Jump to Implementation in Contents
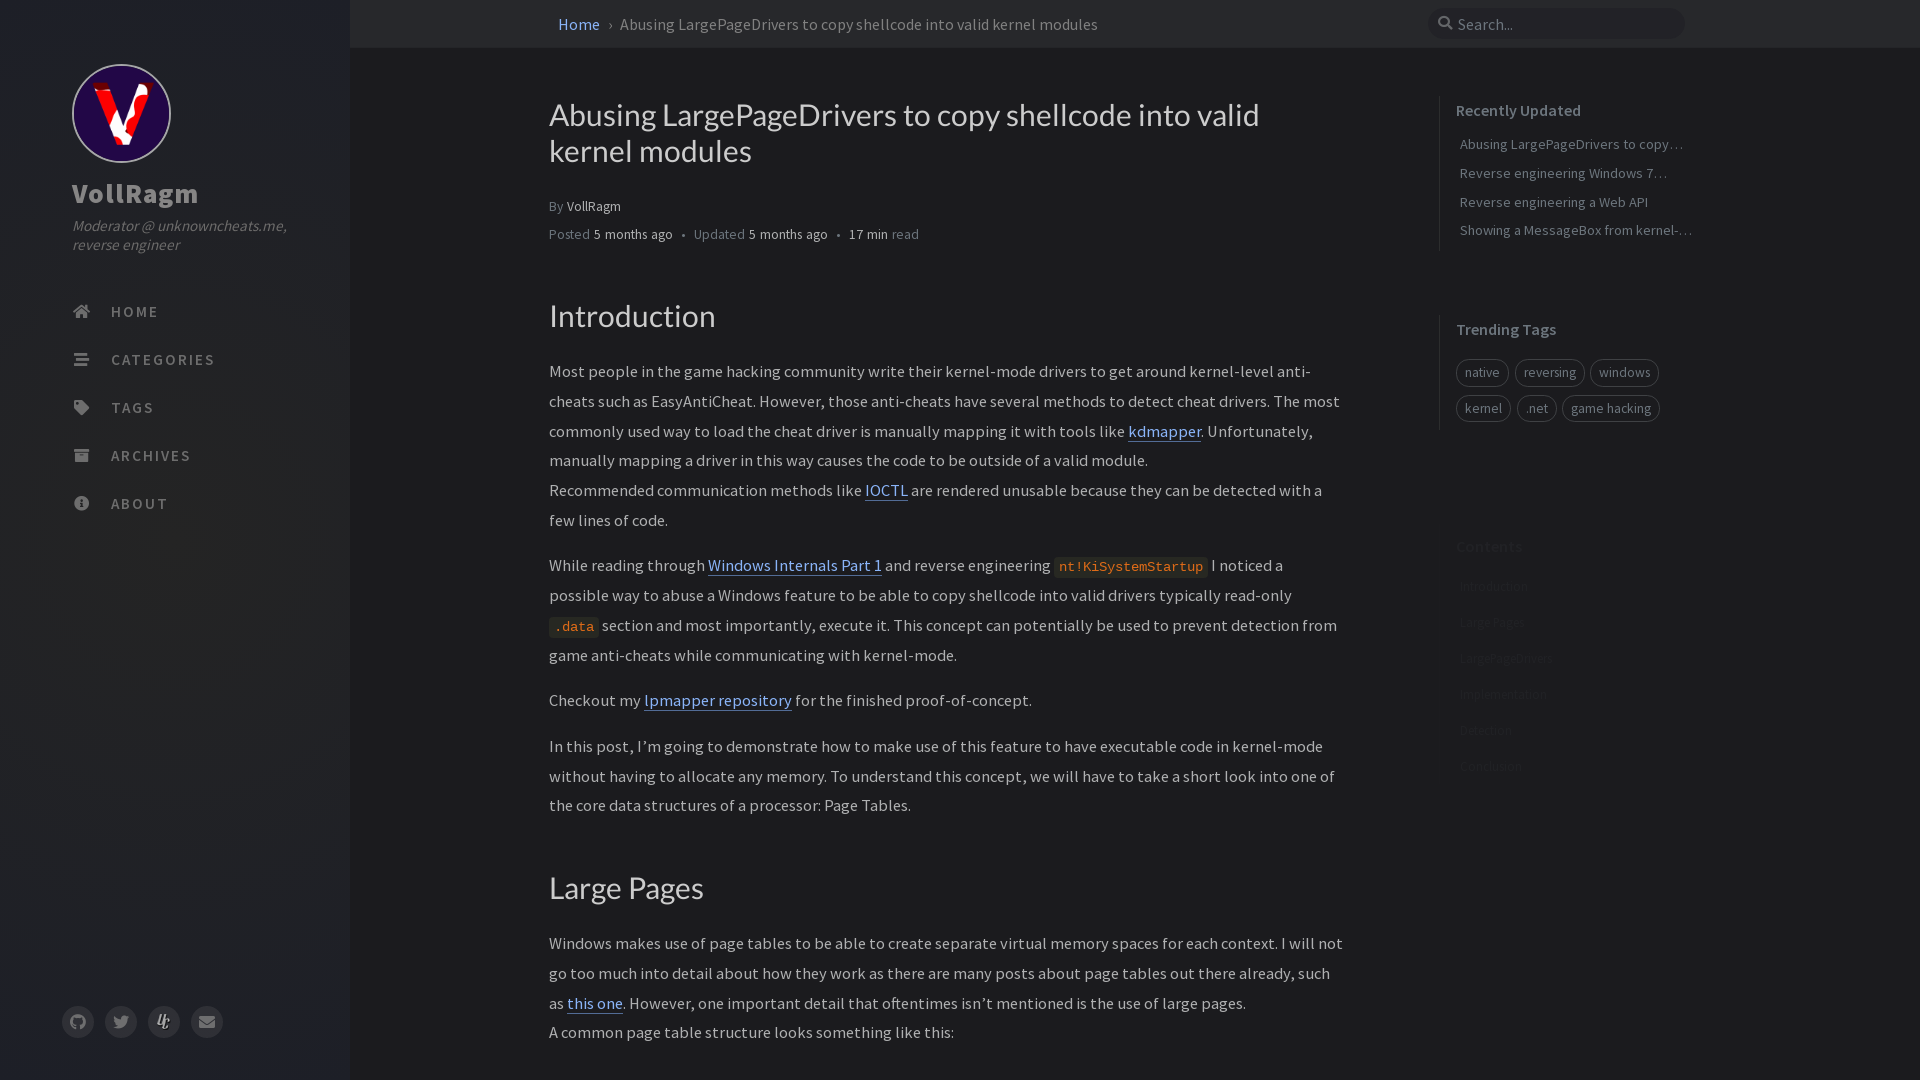 click(1503, 694)
